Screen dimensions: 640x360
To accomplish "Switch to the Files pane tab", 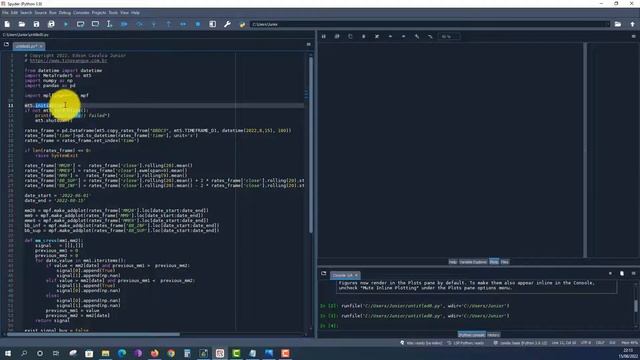I will click(505, 262).
